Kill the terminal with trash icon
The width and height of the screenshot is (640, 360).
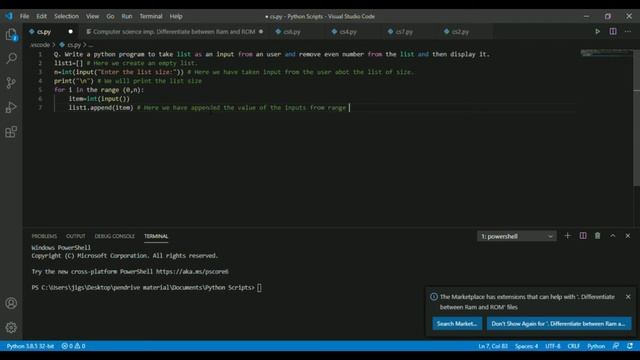[598, 236]
